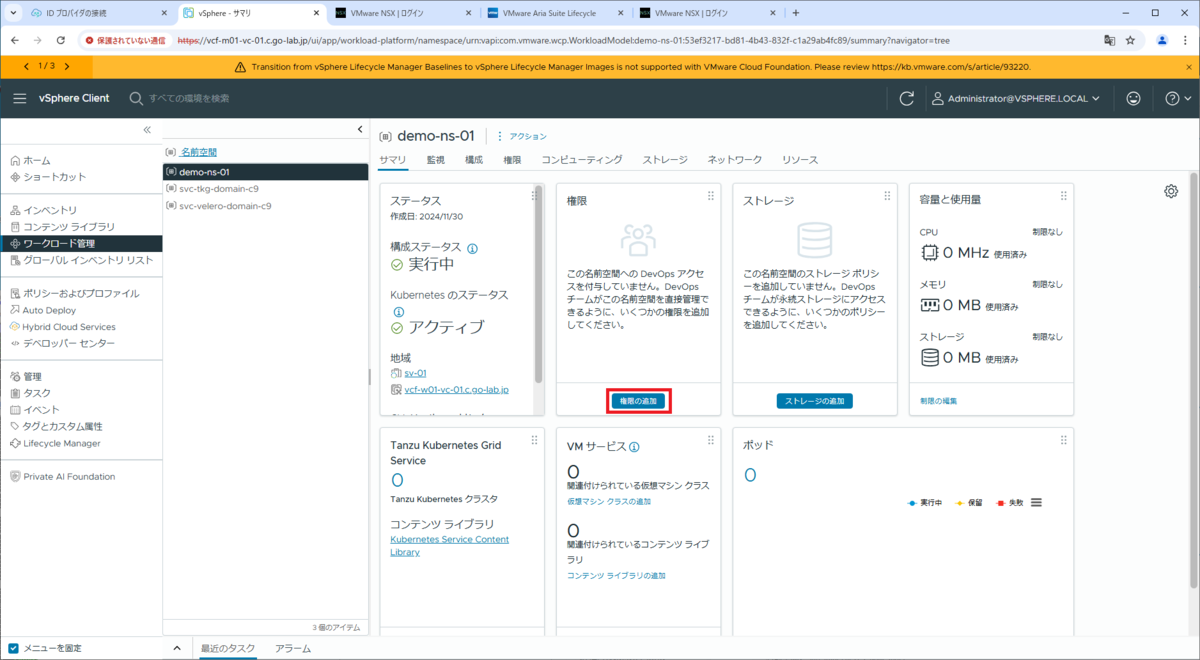Screen dimensions: 1200x660
Task: Switch to the コンピューティング tab
Action: 582,160
